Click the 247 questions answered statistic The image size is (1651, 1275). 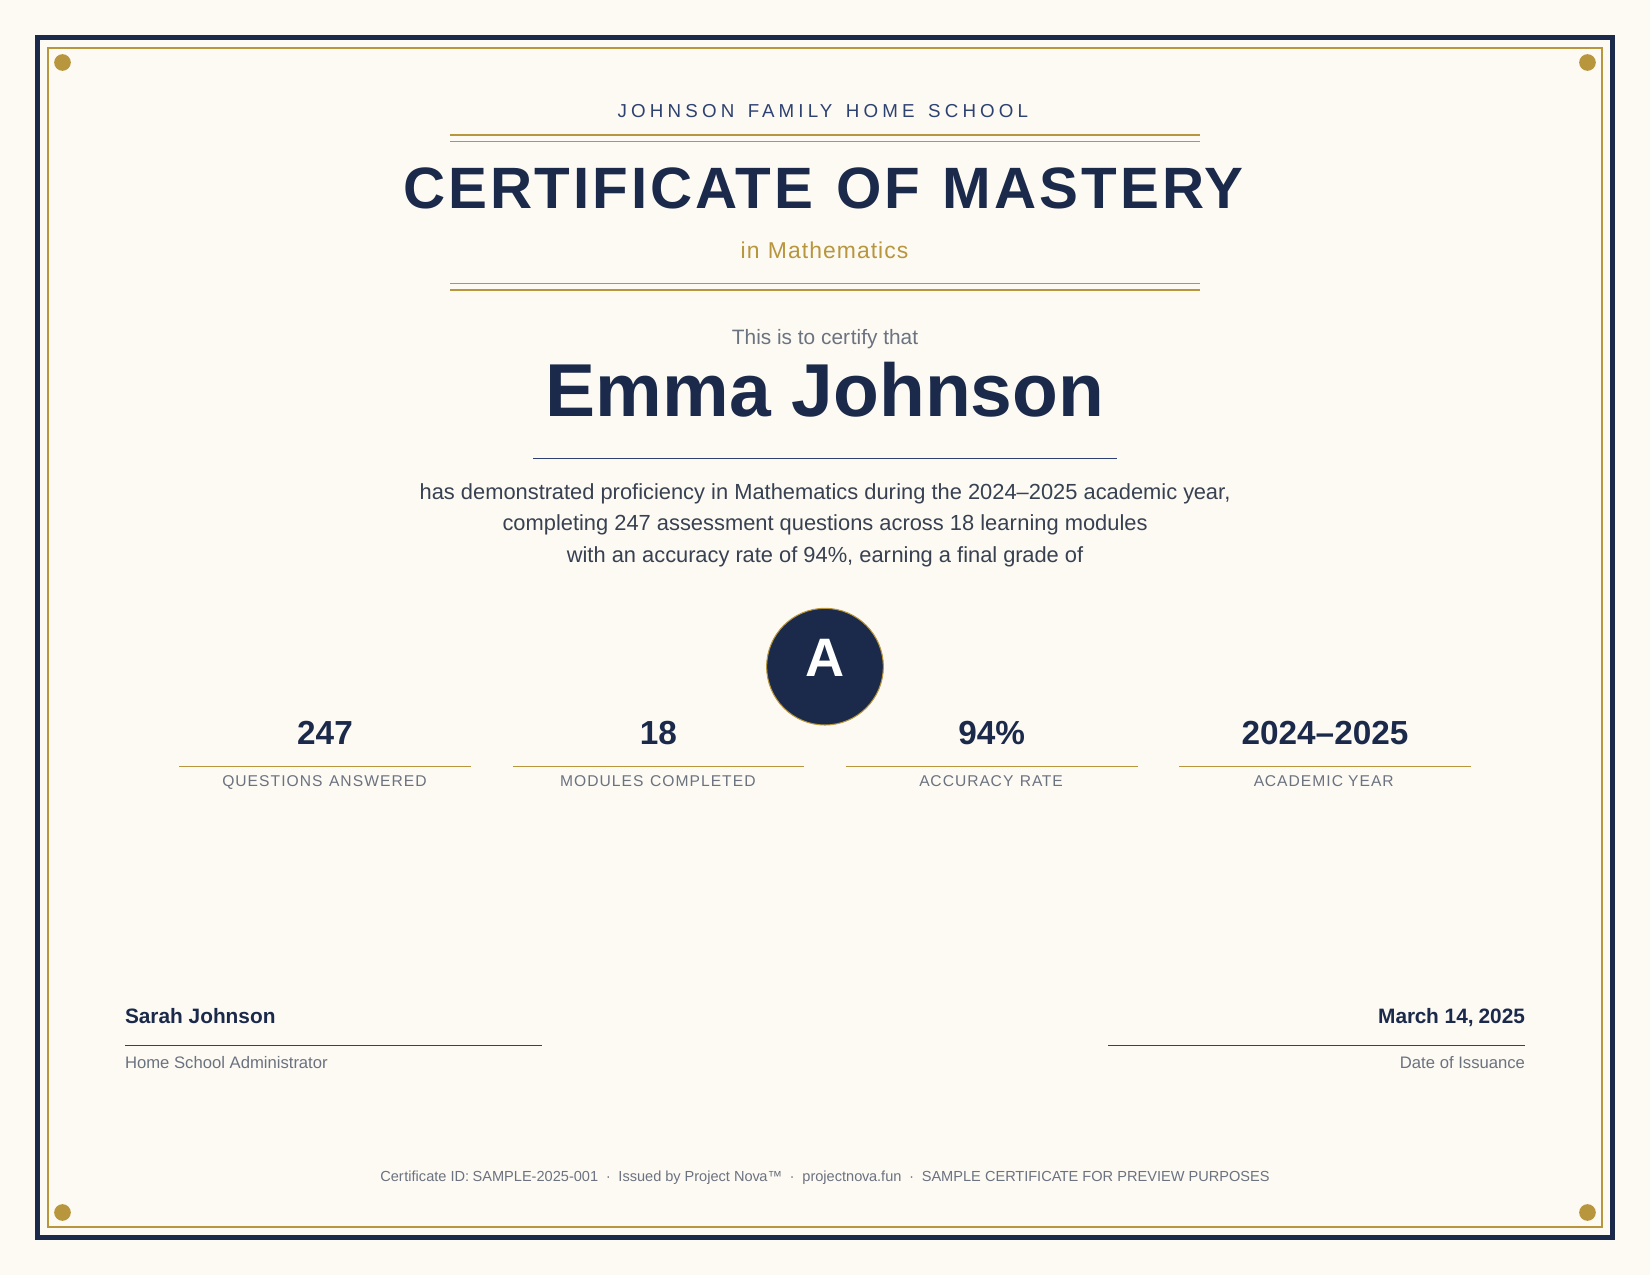(325, 733)
